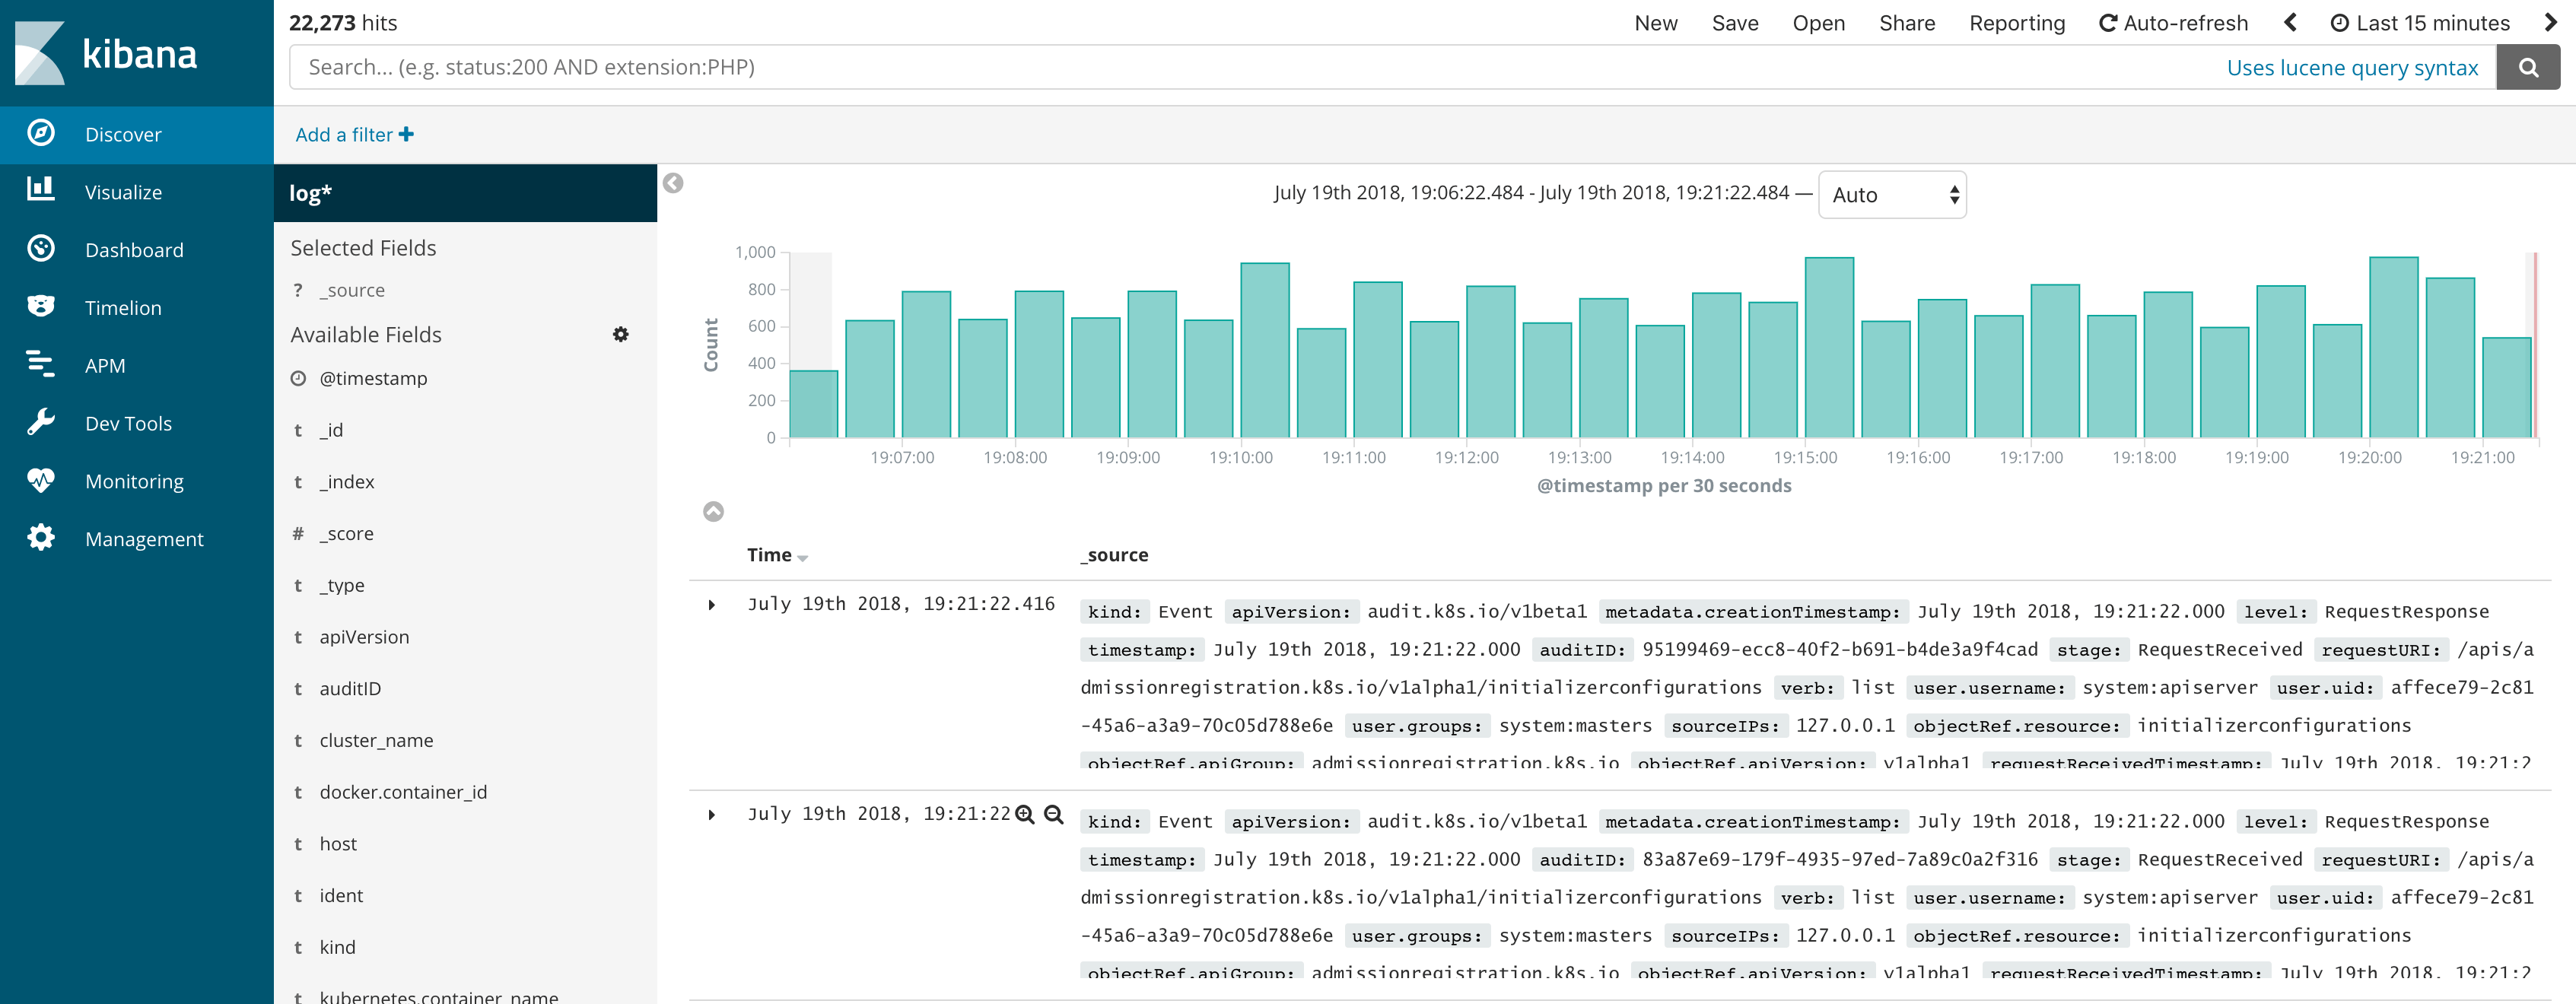
Task: Collapse the histogram panel with the up arrow
Action: point(714,511)
